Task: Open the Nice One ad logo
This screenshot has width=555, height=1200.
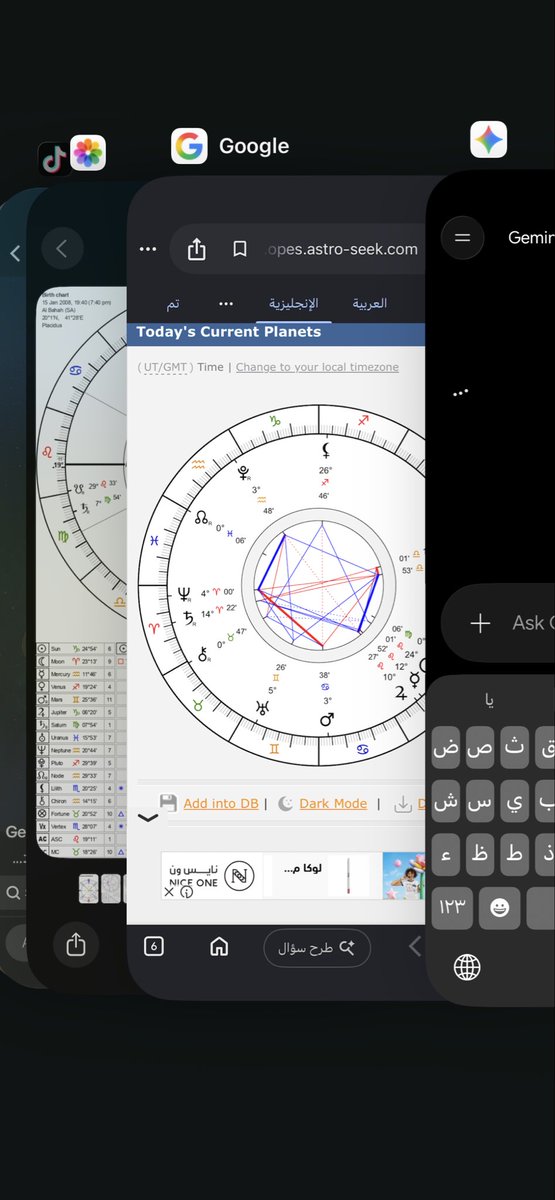Action: (239, 877)
